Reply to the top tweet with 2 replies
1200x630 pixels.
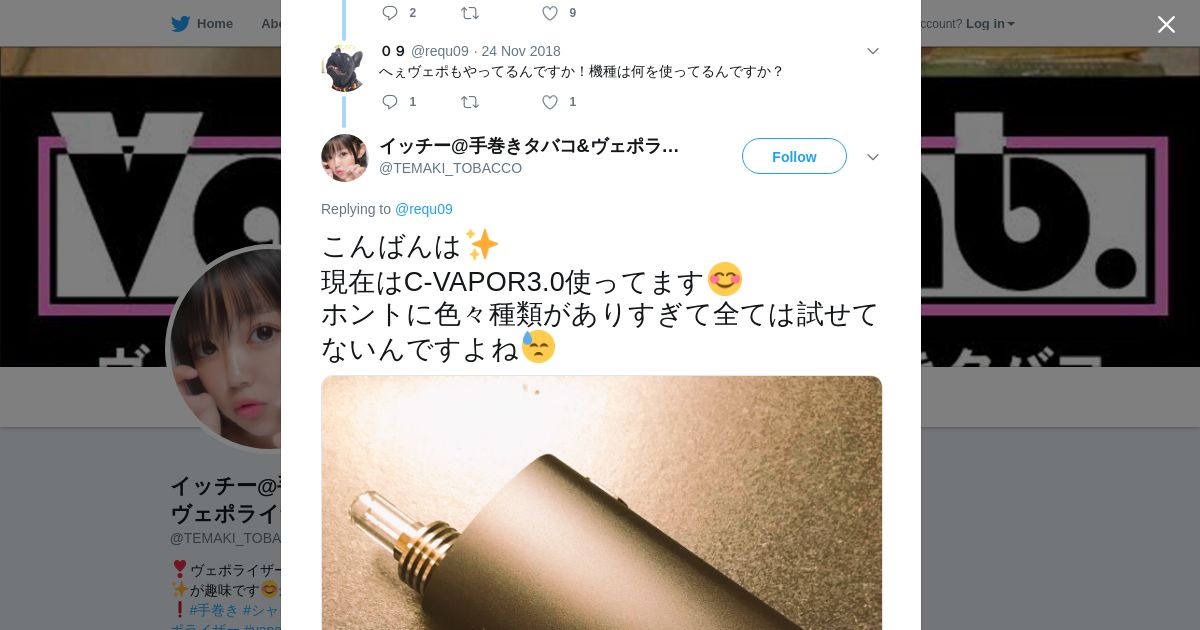pyautogui.click(x=390, y=13)
